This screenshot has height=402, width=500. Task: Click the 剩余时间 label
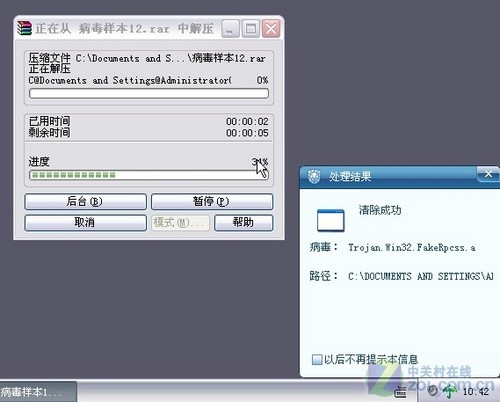(49, 133)
